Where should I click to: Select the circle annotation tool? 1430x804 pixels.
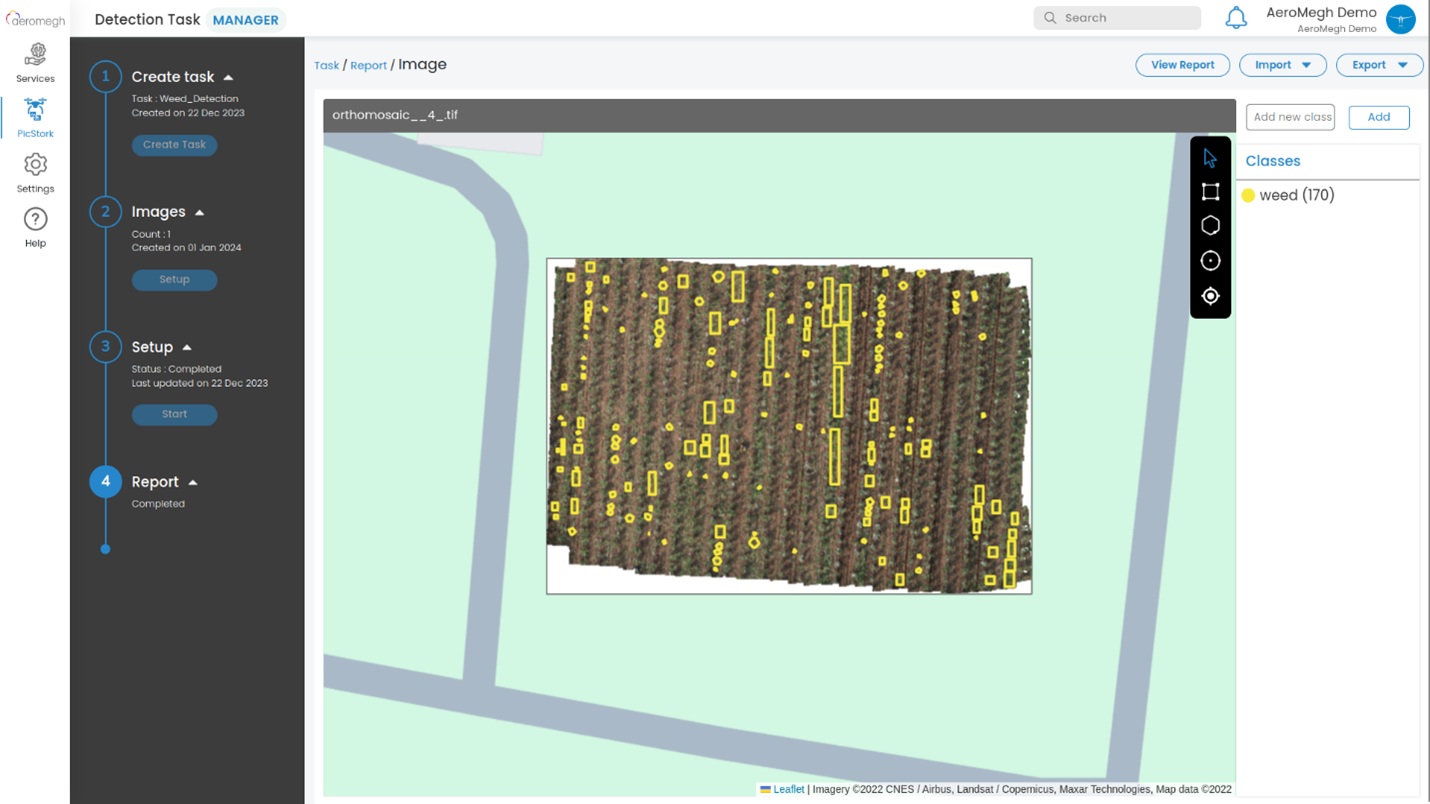[x=1210, y=261]
